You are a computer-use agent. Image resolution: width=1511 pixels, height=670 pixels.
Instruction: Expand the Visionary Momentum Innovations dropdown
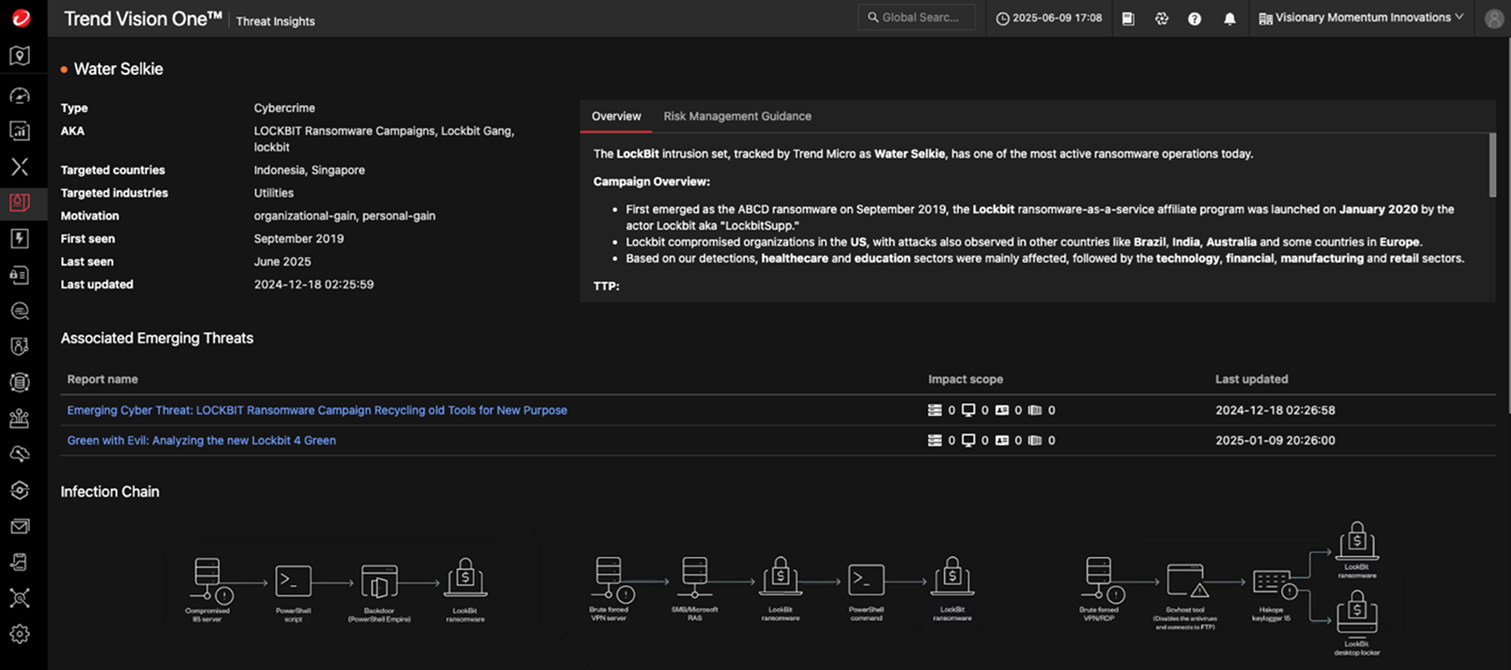1361,18
